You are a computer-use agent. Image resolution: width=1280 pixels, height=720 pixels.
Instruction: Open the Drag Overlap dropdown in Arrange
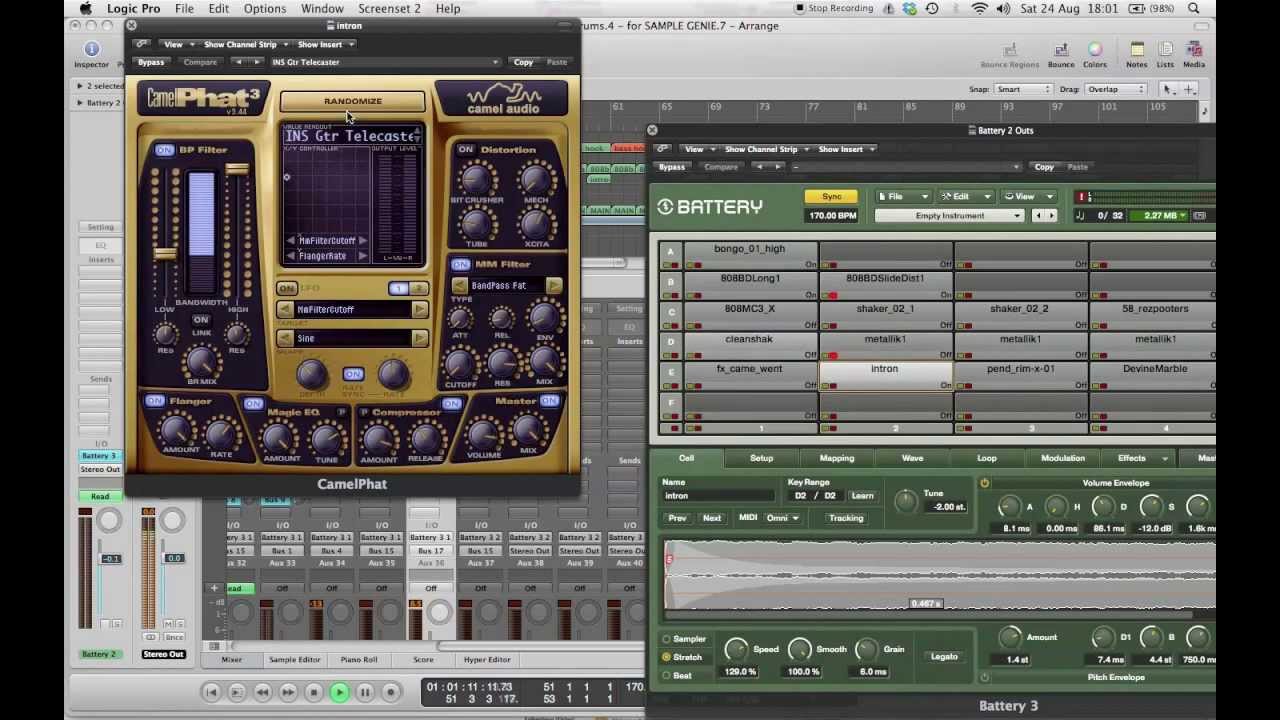[1116, 89]
